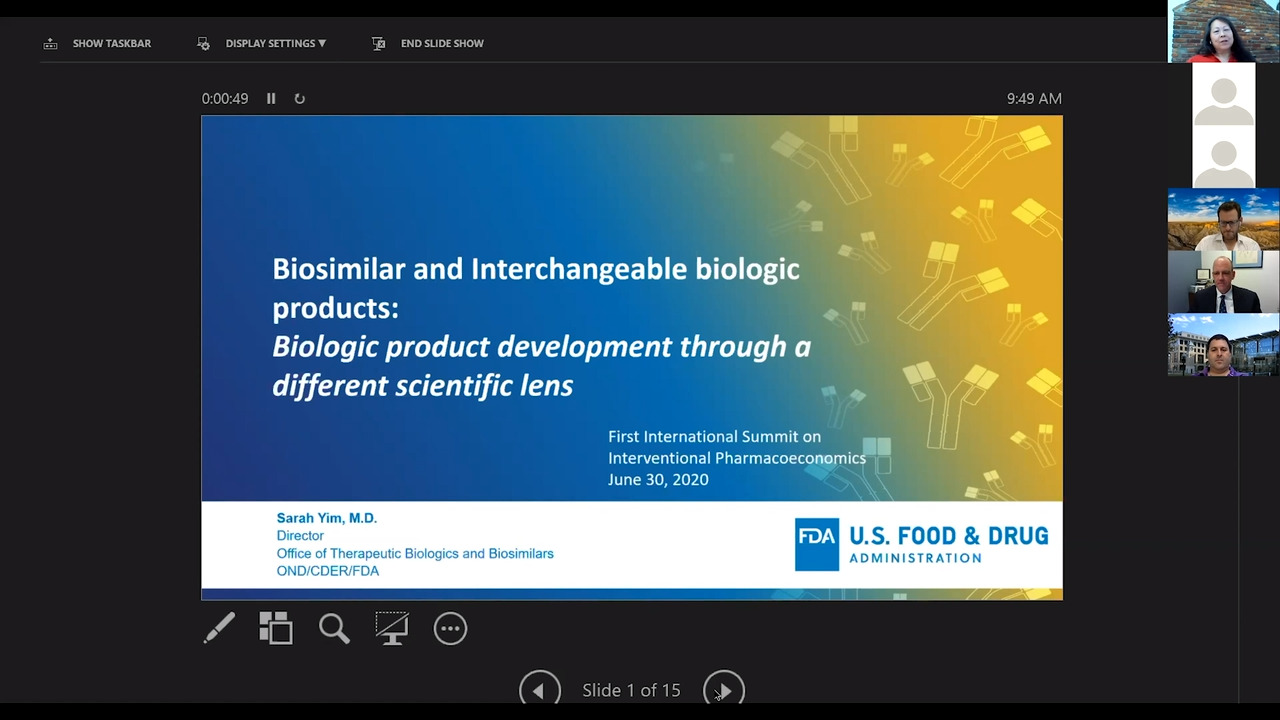Toggle black out slide show icon
The height and width of the screenshot is (720, 1280).
point(392,628)
